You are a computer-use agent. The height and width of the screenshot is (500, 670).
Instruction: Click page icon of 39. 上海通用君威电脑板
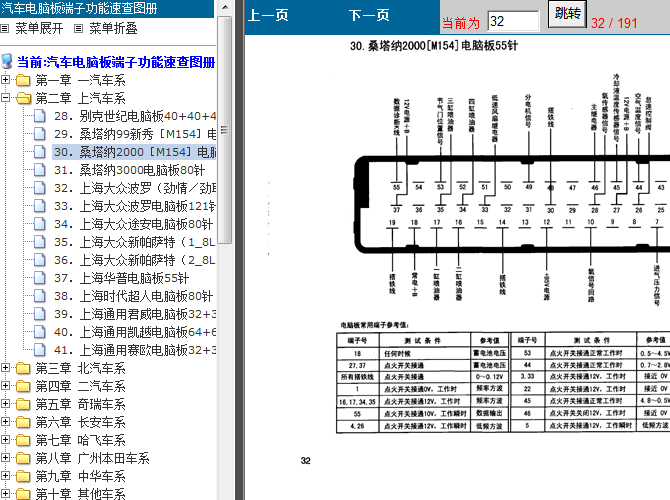(x=40, y=314)
